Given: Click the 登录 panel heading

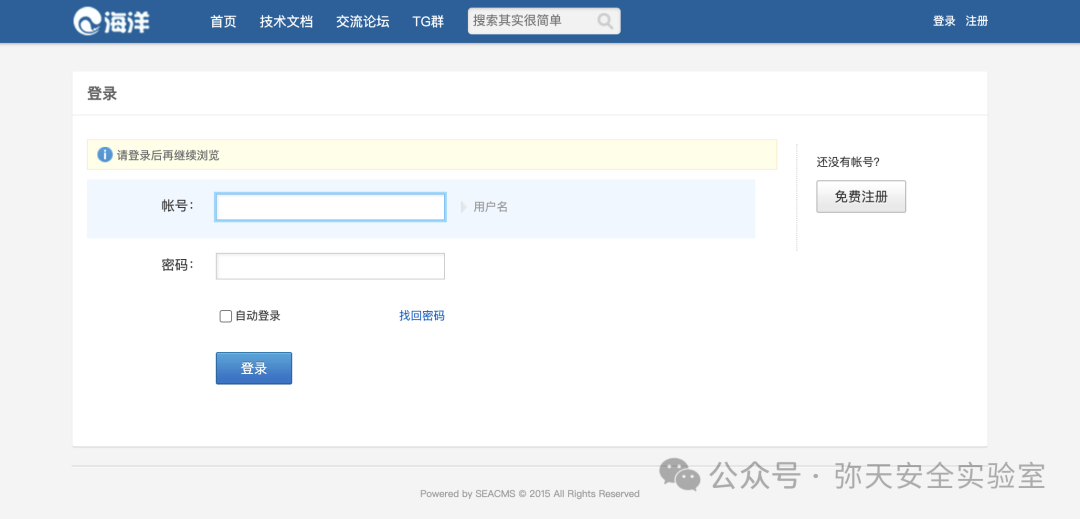Looking at the screenshot, I should (102, 94).
